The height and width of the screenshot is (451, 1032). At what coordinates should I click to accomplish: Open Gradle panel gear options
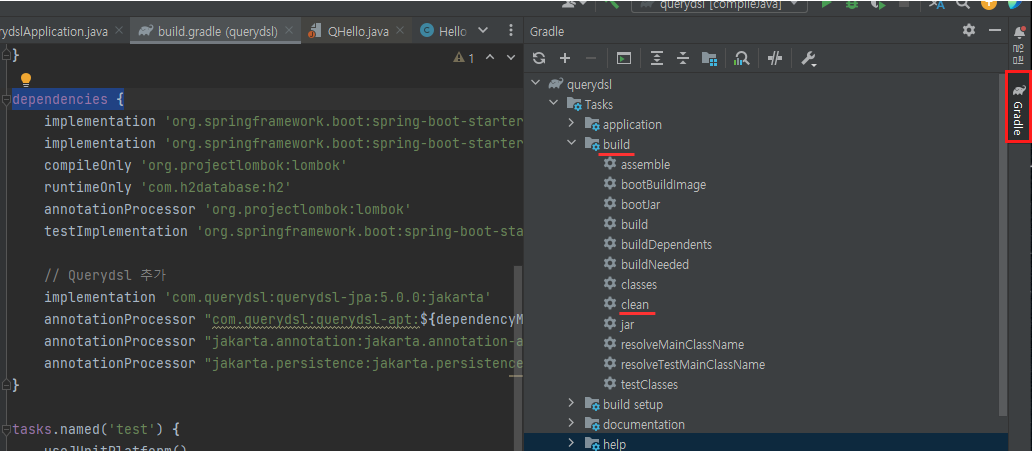pos(969,30)
